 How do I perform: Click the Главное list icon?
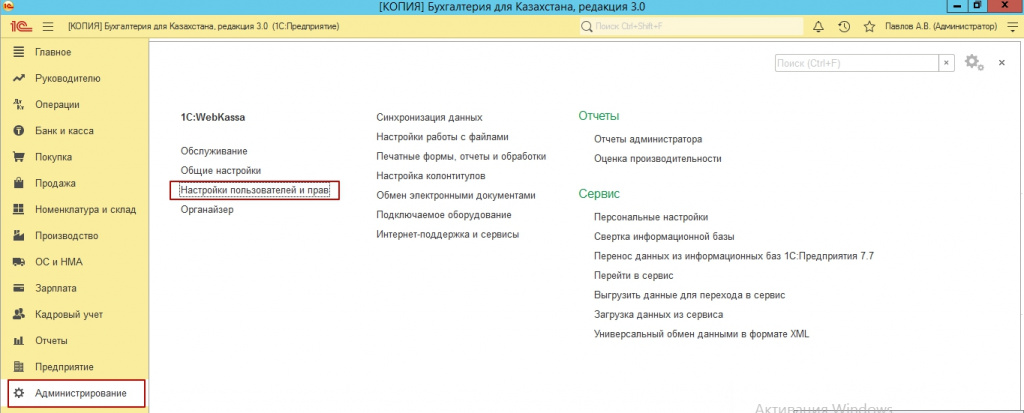click(x=19, y=52)
